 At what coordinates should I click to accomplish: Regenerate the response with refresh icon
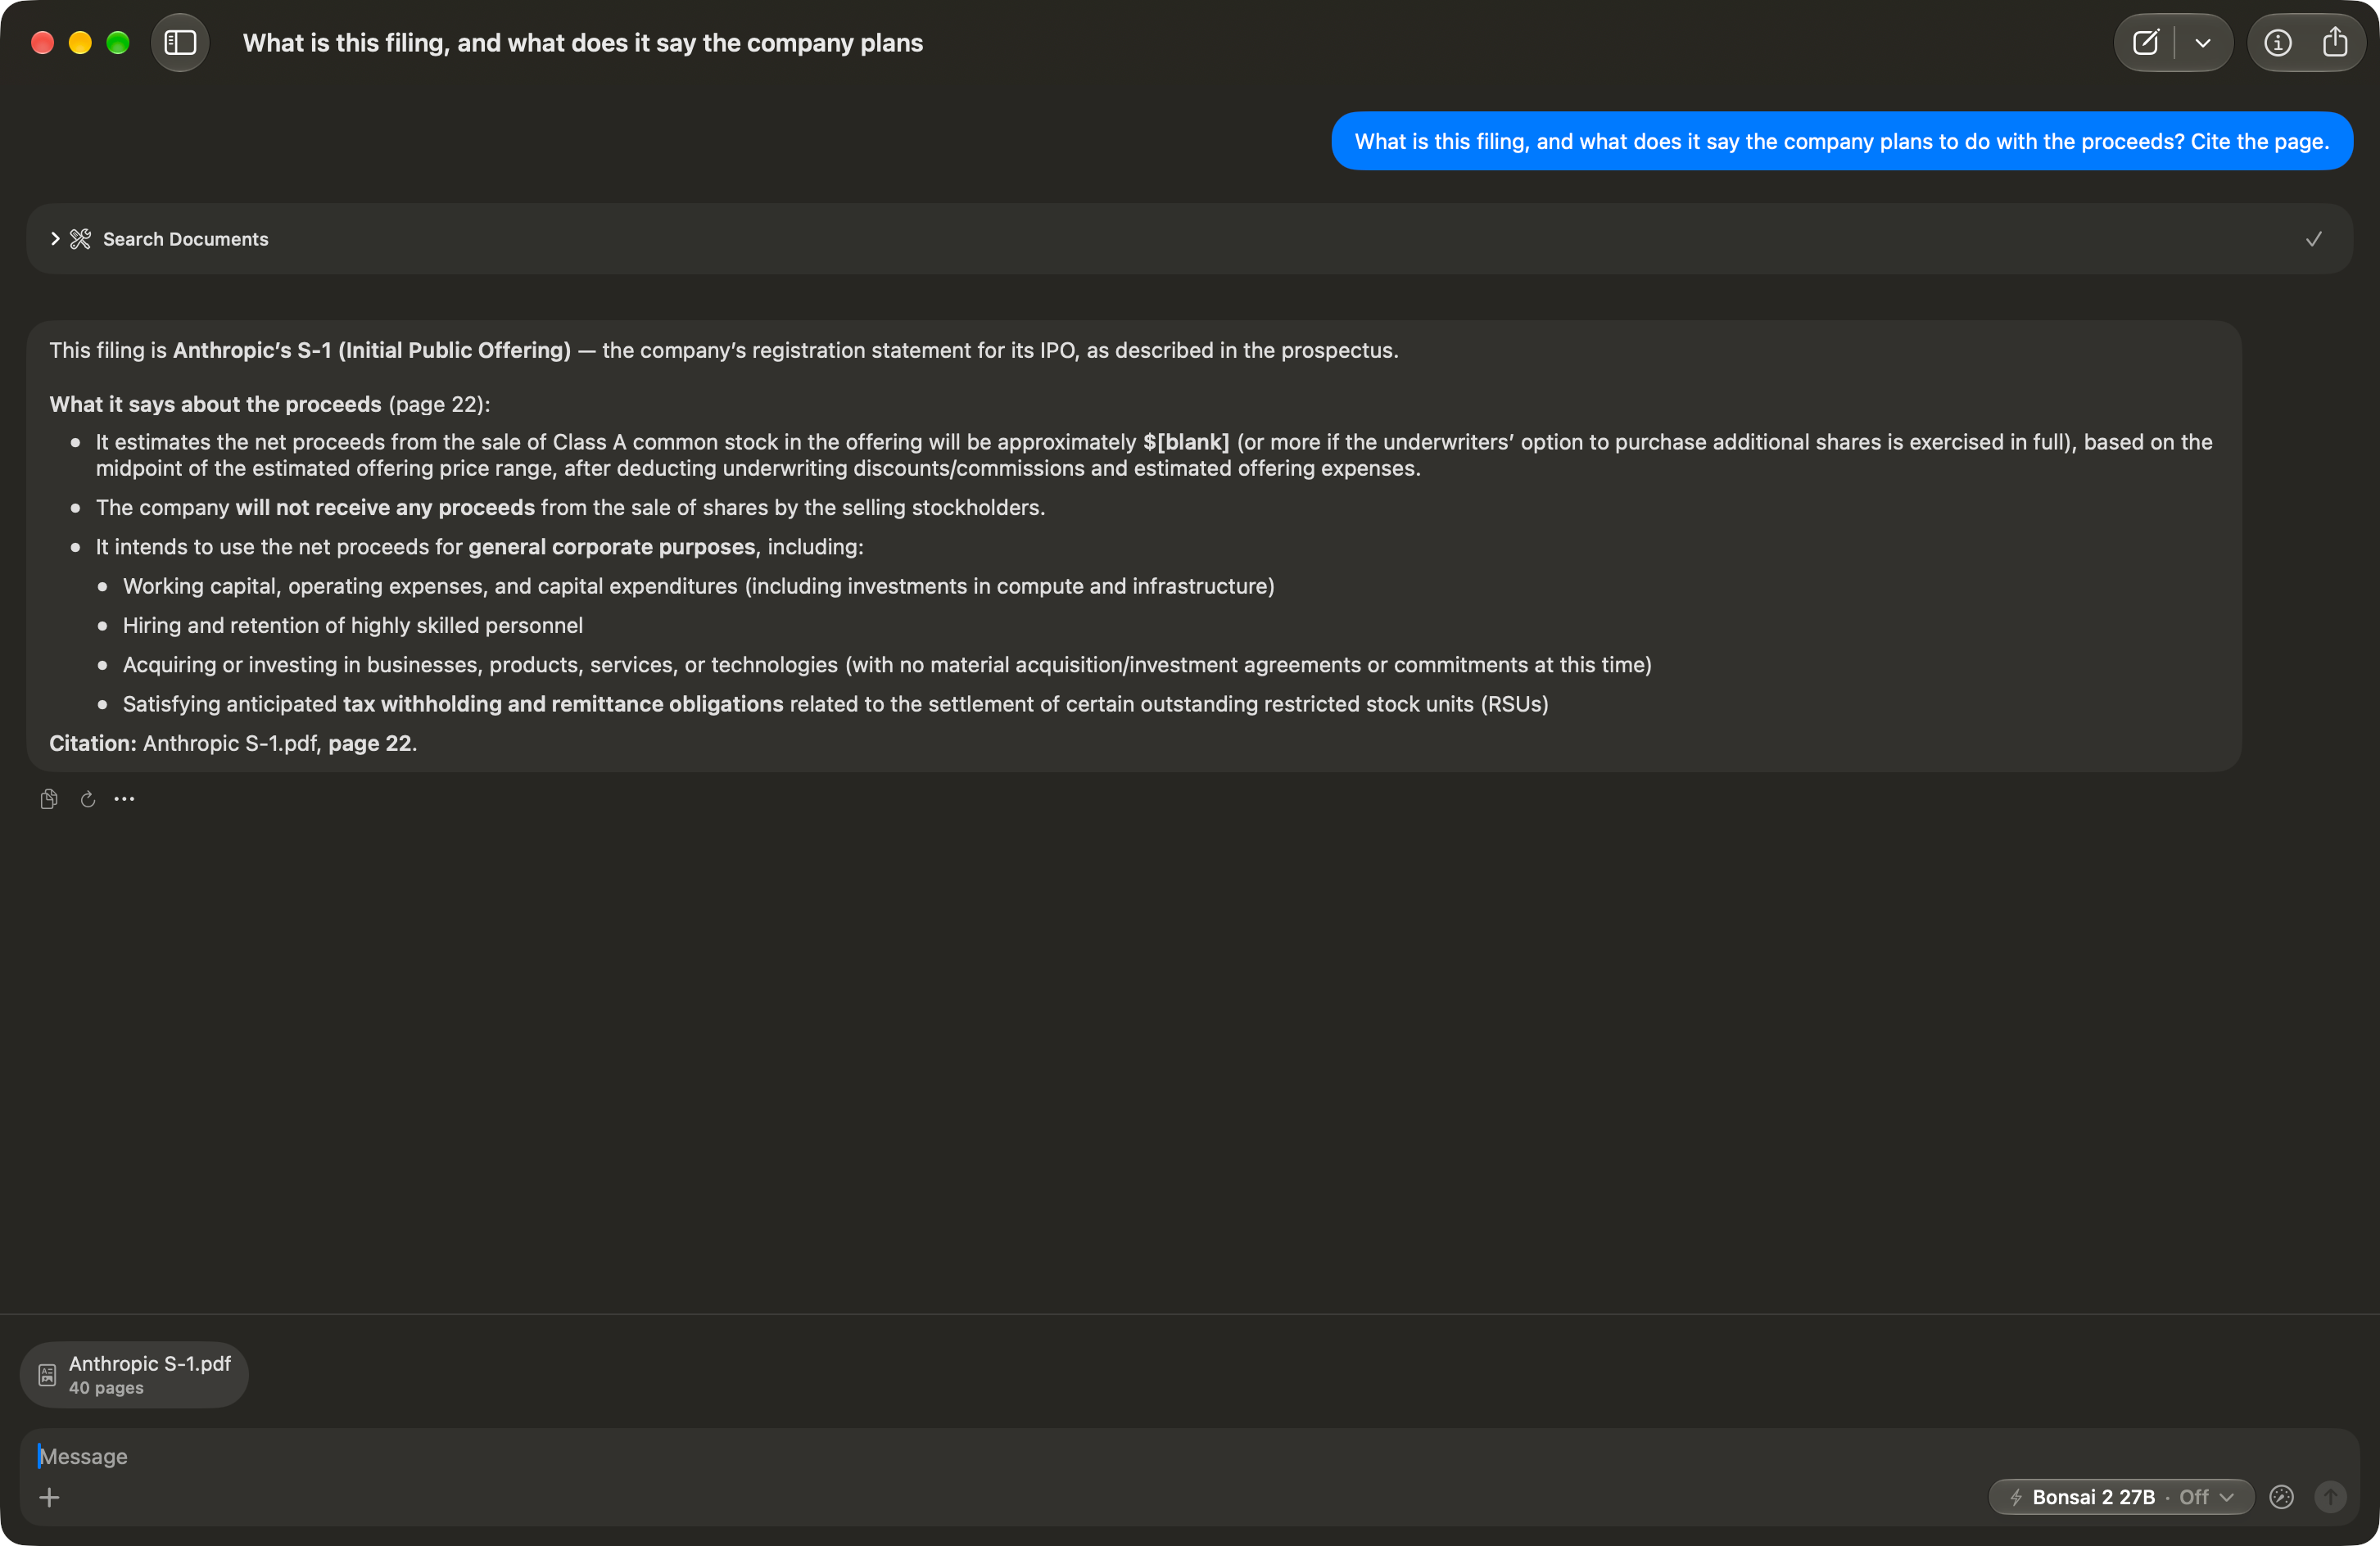point(88,799)
